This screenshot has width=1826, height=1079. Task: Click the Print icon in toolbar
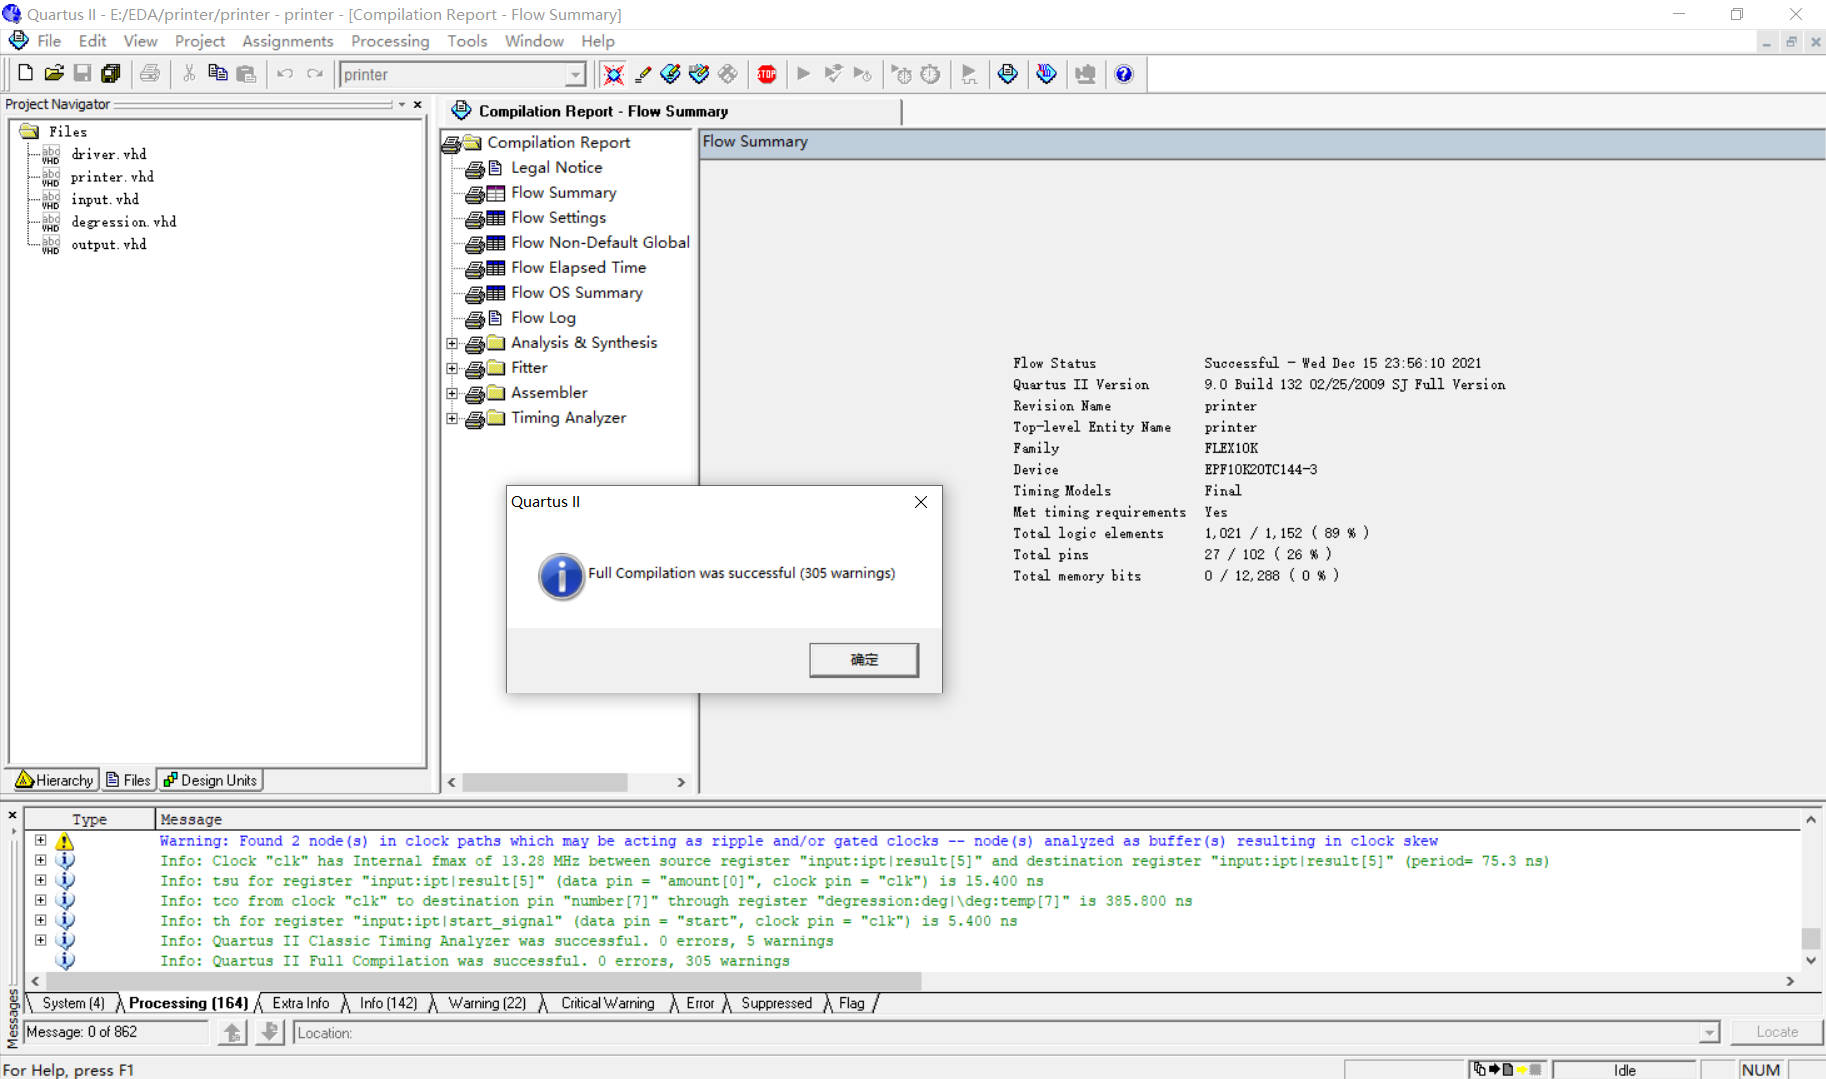[x=150, y=73]
